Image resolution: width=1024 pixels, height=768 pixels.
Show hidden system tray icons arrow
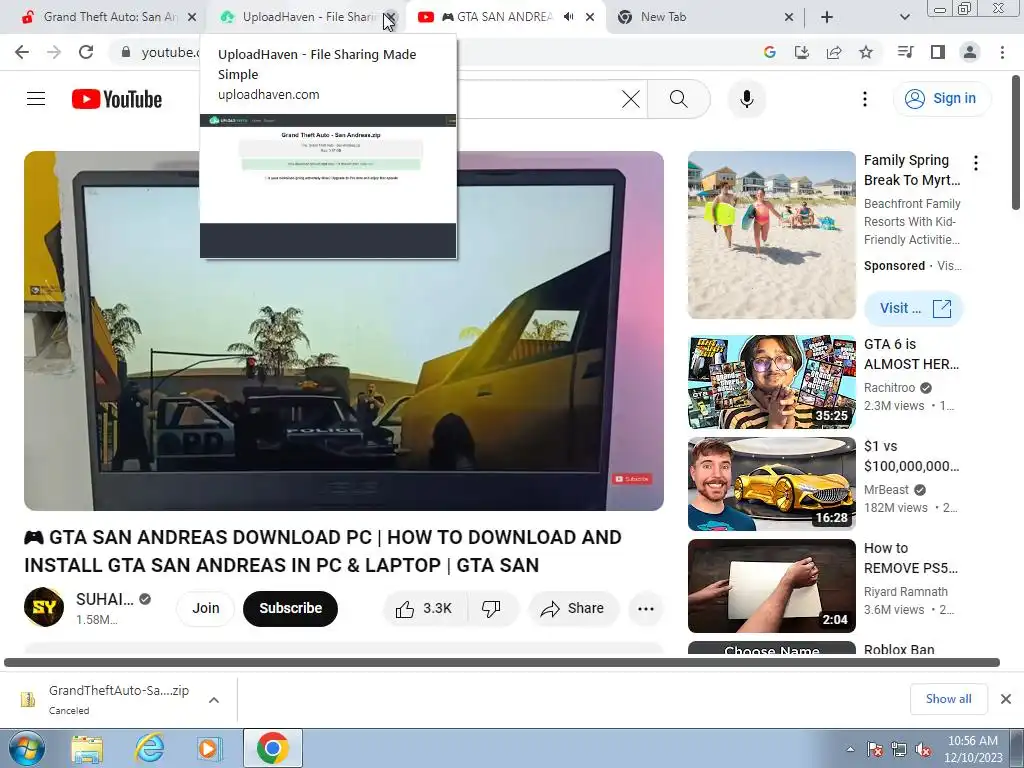point(850,749)
